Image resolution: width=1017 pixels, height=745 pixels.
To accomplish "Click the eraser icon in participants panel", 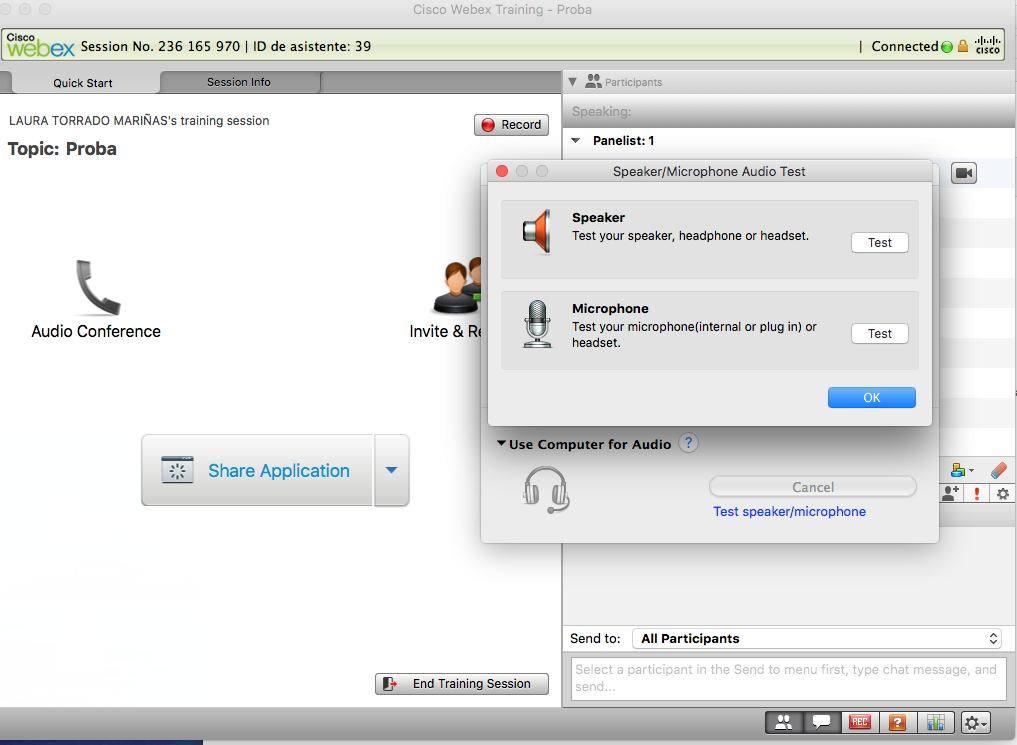I will coord(998,469).
